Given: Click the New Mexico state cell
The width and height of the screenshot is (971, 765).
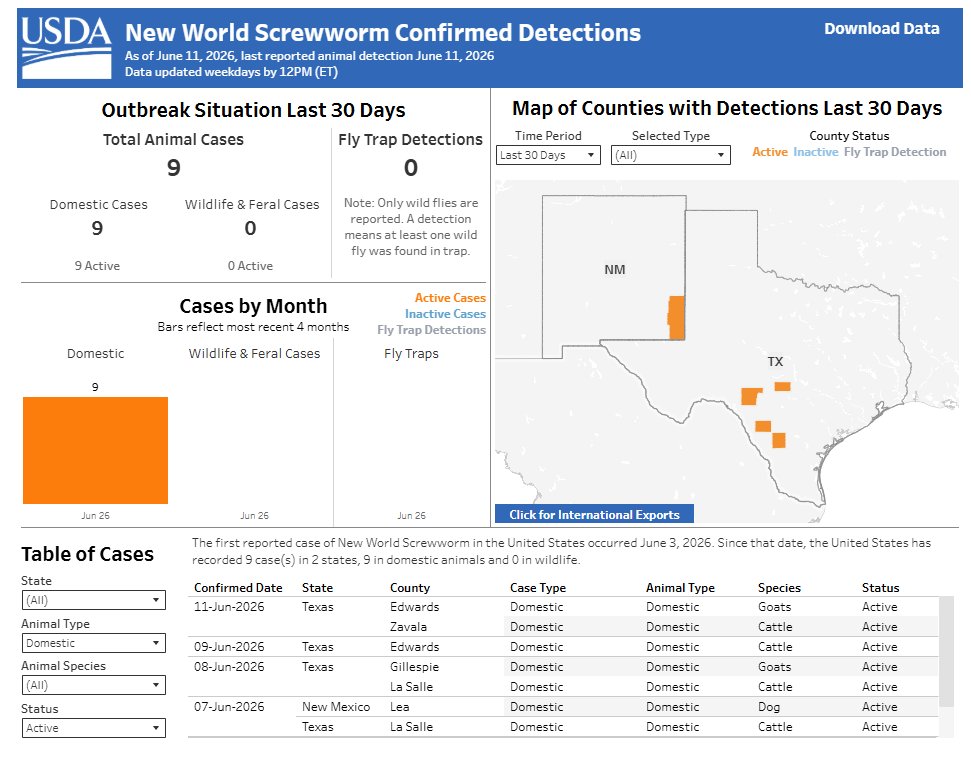Looking at the screenshot, I should pos(336,707).
